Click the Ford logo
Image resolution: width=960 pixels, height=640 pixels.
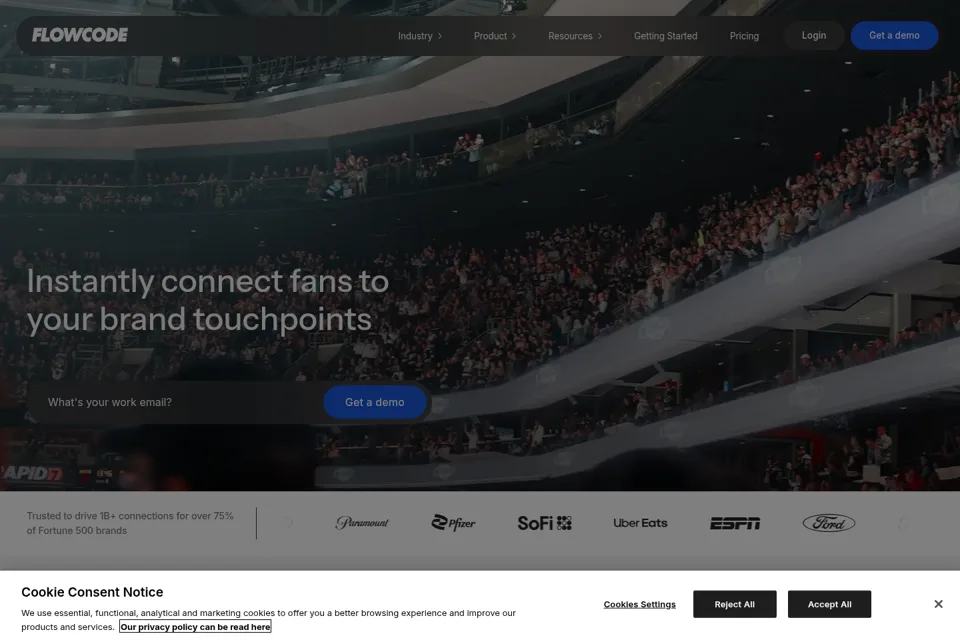pyautogui.click(x=829, y=523)
